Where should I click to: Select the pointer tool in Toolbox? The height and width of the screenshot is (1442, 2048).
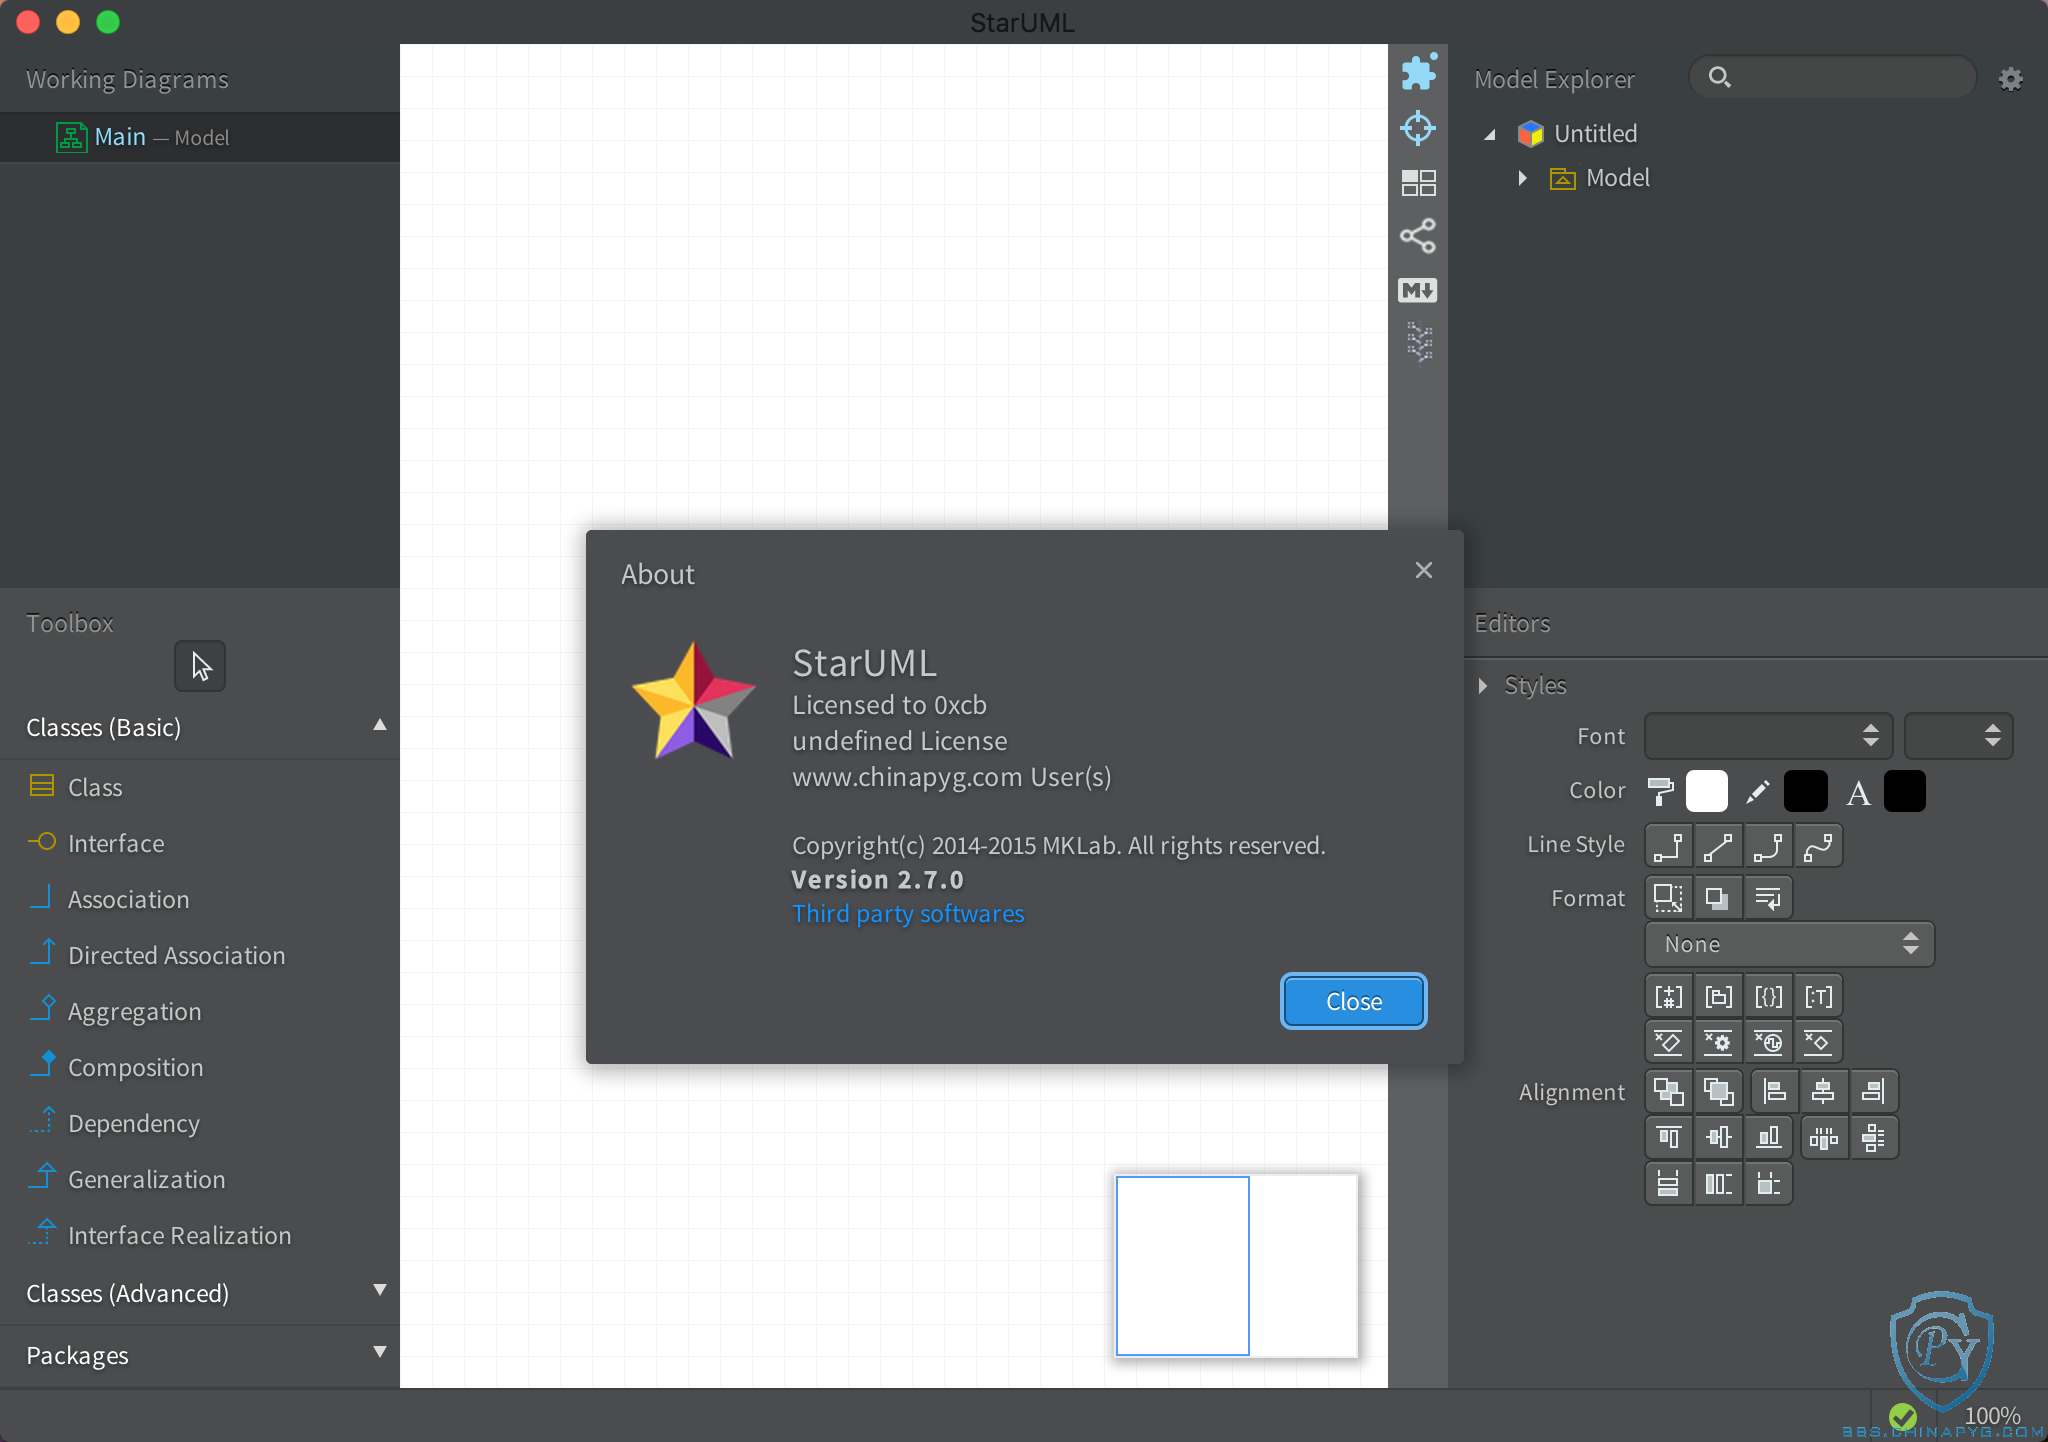tap(200, 666)
